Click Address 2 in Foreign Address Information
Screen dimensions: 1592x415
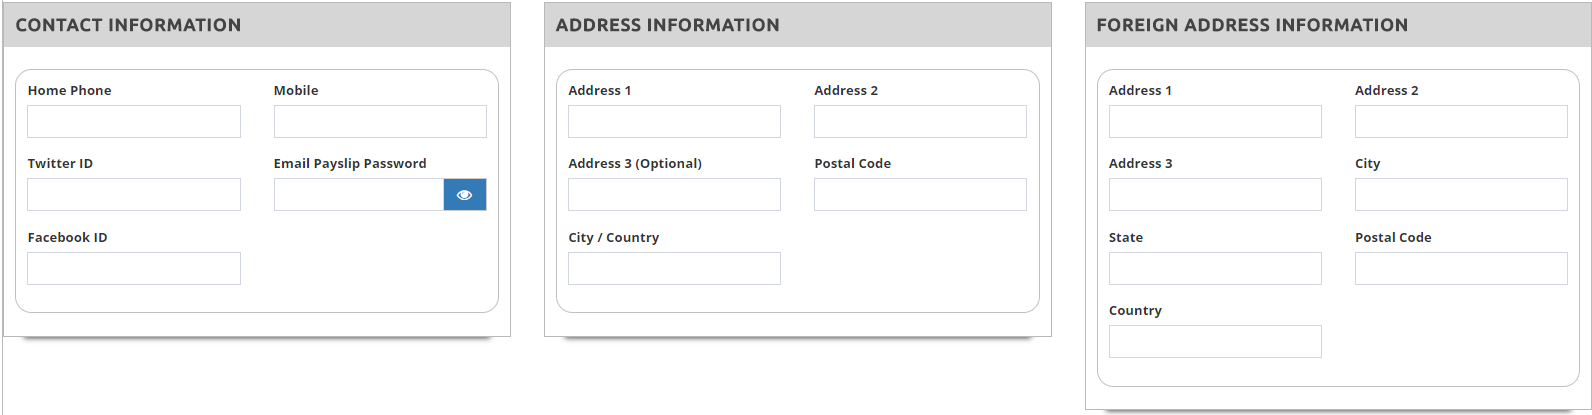point(1461,122)
